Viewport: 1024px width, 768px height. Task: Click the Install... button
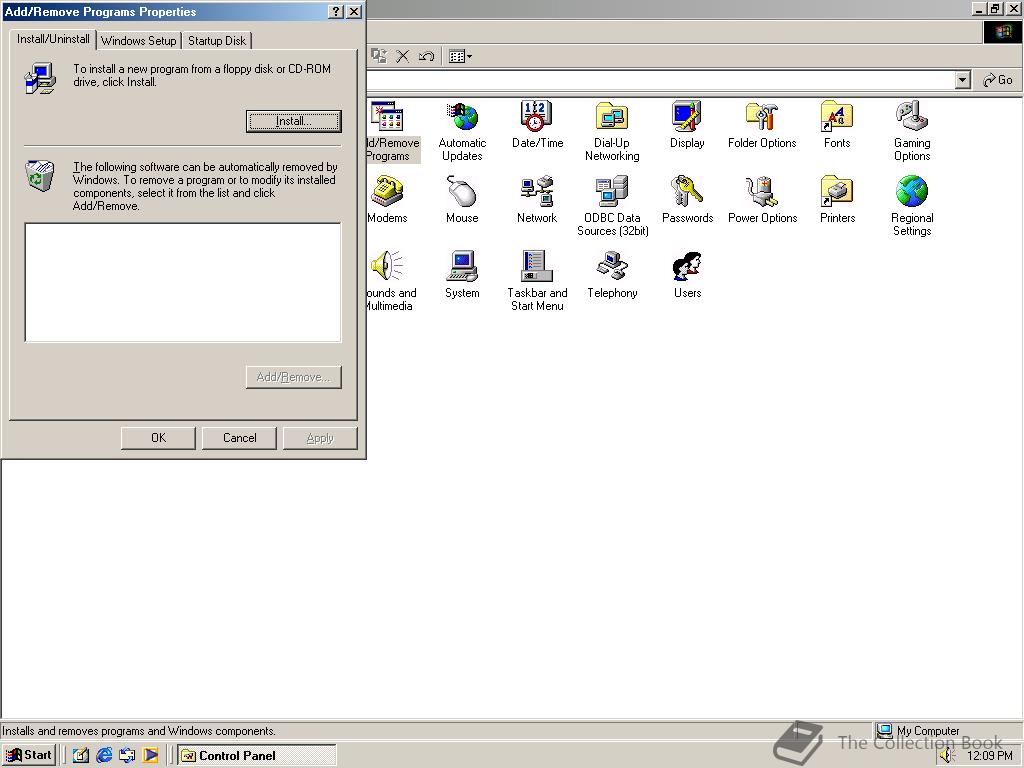point(293,121)
